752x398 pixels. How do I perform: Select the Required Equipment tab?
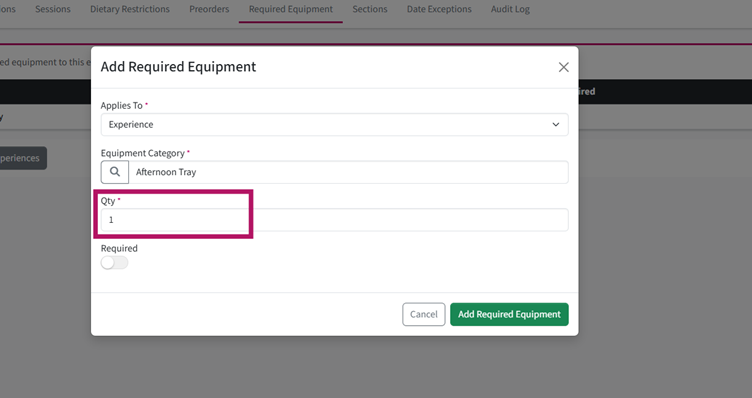click(291, 9)
